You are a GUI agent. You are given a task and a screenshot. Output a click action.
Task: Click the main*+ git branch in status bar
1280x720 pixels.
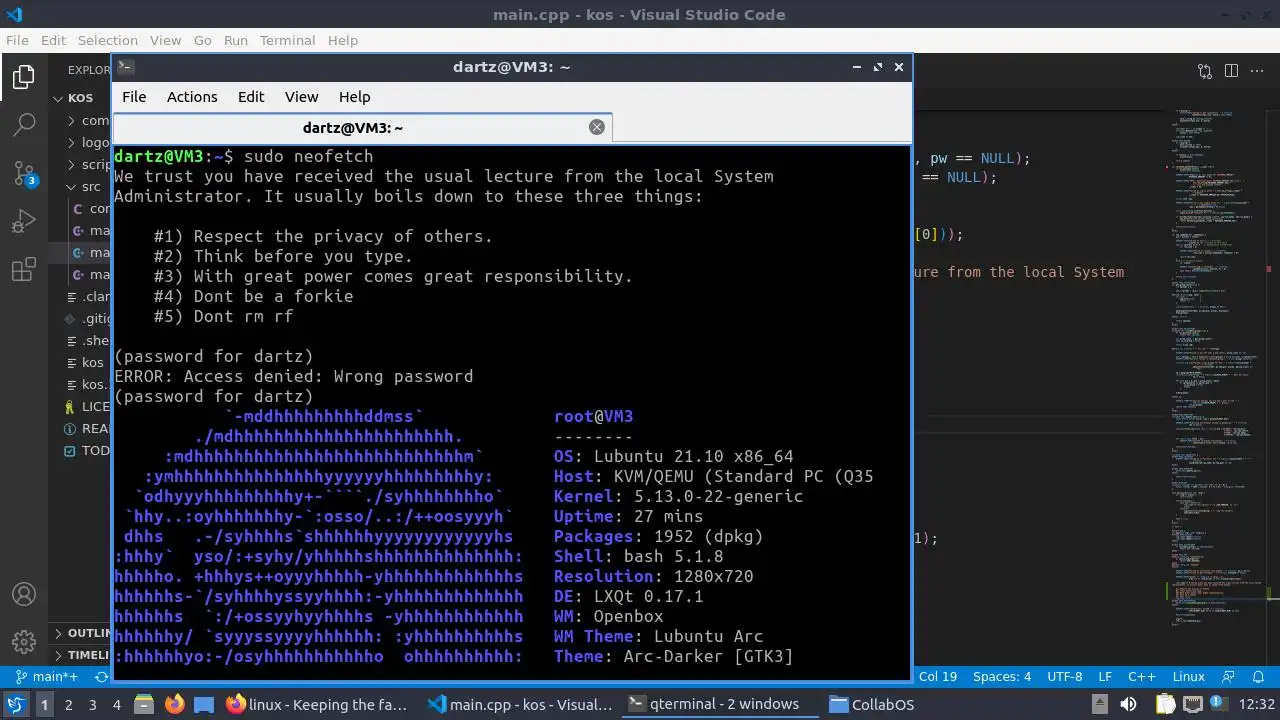pyautogui.click(x=47, y=677)
